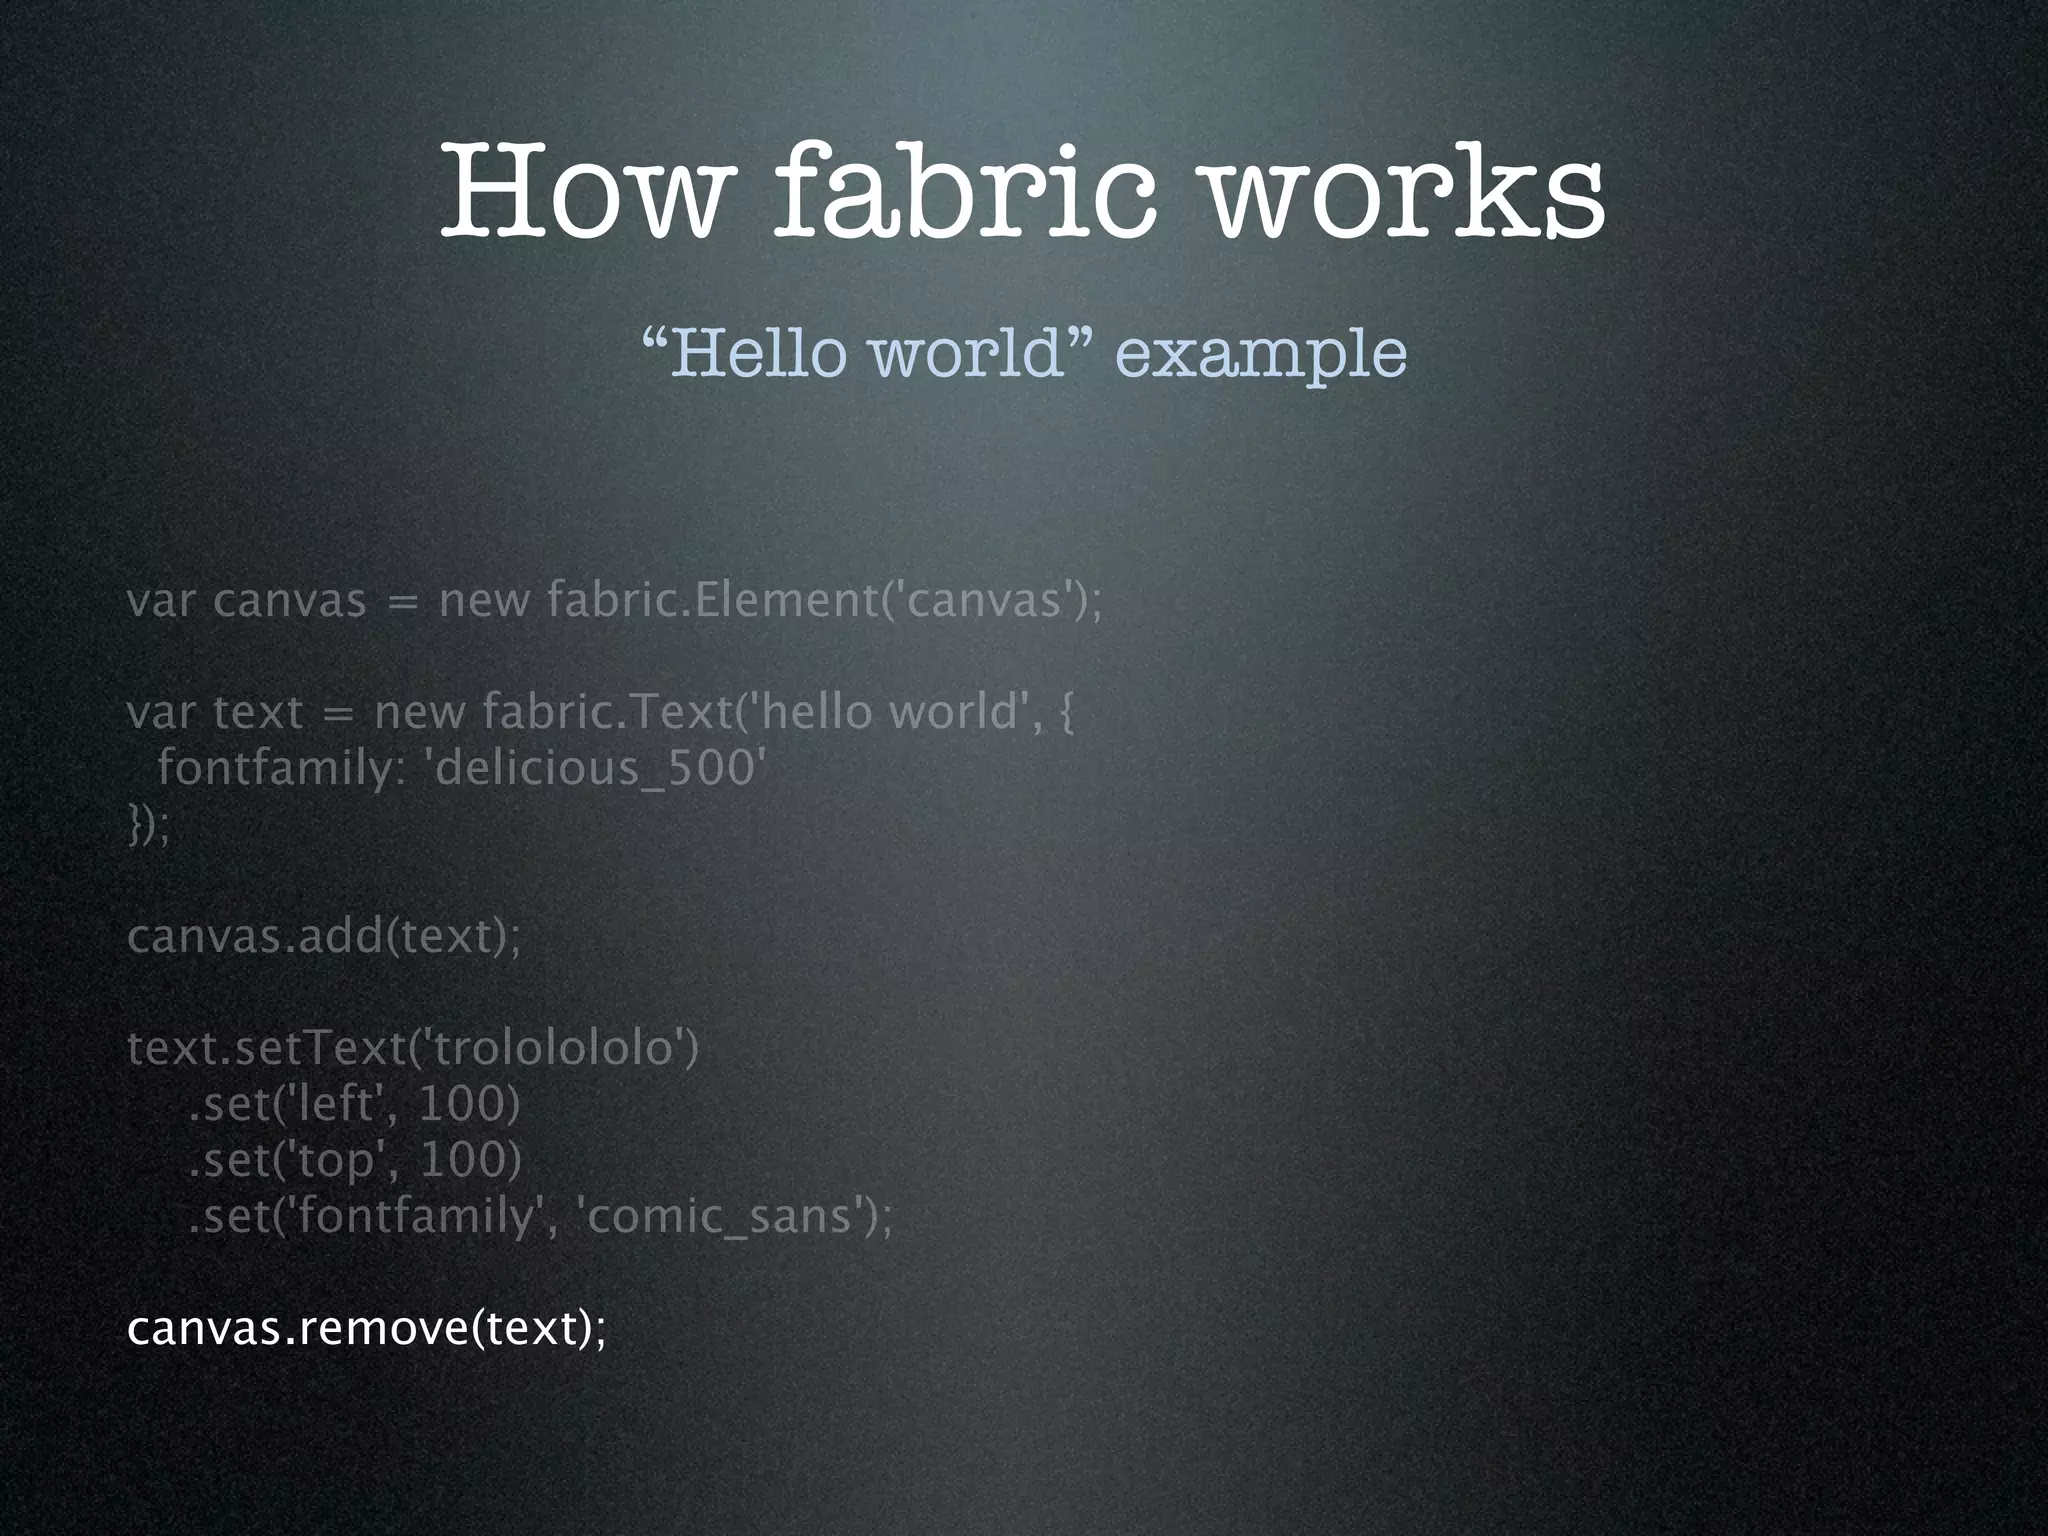The image size is (2048, 1536).
Task: Click the text.setText('trololololo') line
Action: [413, 1049]
